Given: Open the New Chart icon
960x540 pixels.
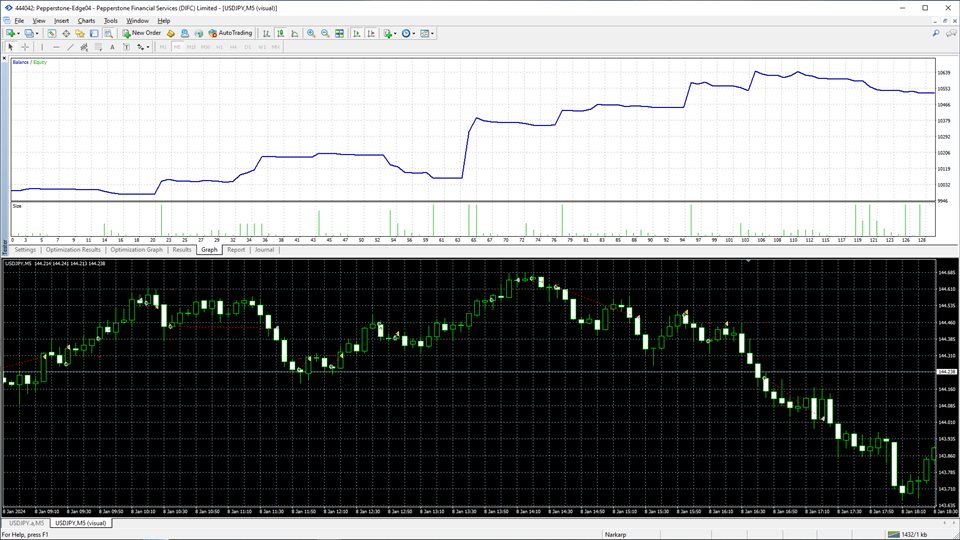Looking at the screenshot, I should pos(10,33).
